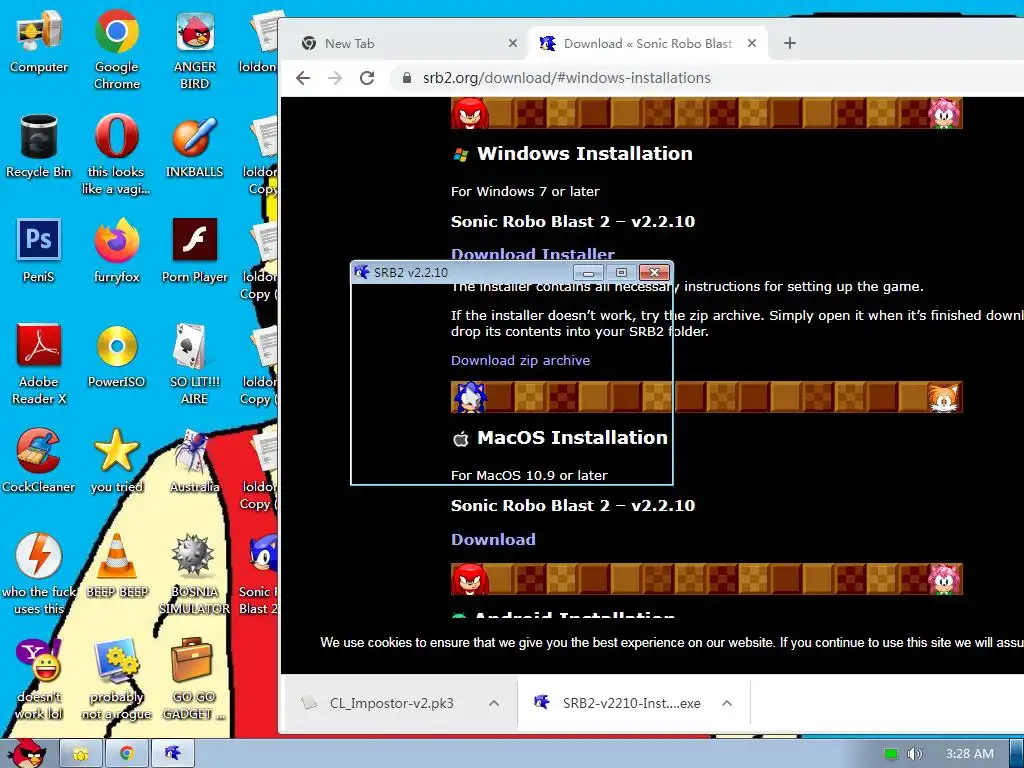Click the volume speaker tray icon
This screenshot has width=1024, height=768.
coord(915,754)
